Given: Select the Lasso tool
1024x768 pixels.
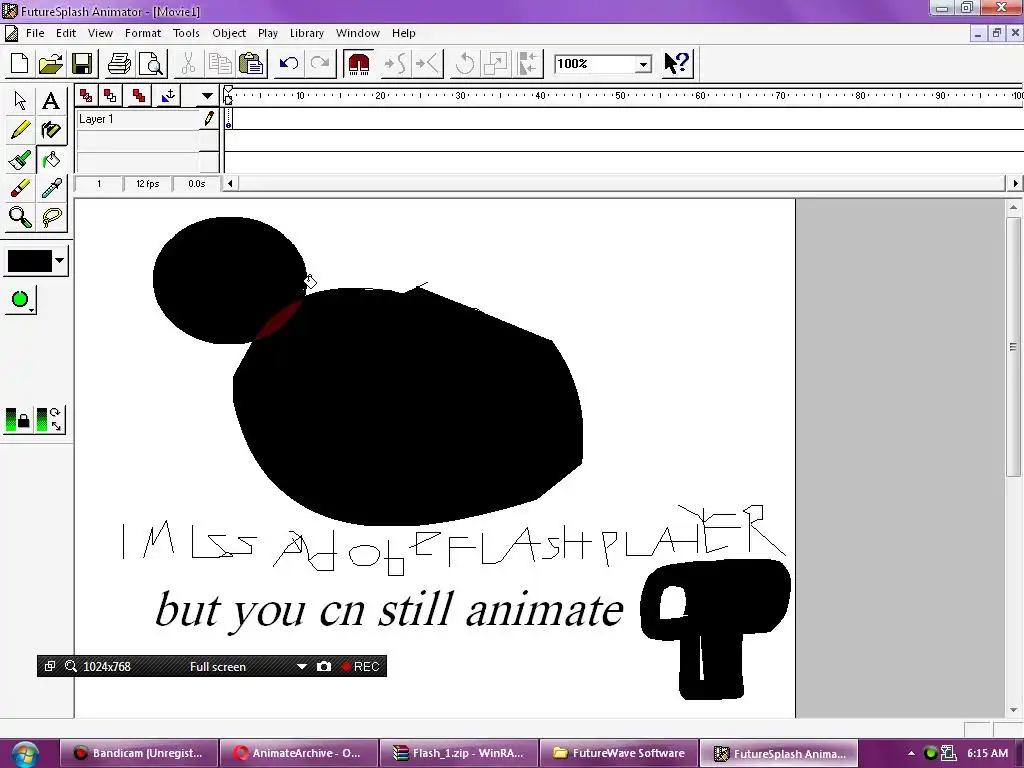Looking at the screenshot, I should point(50,217).
